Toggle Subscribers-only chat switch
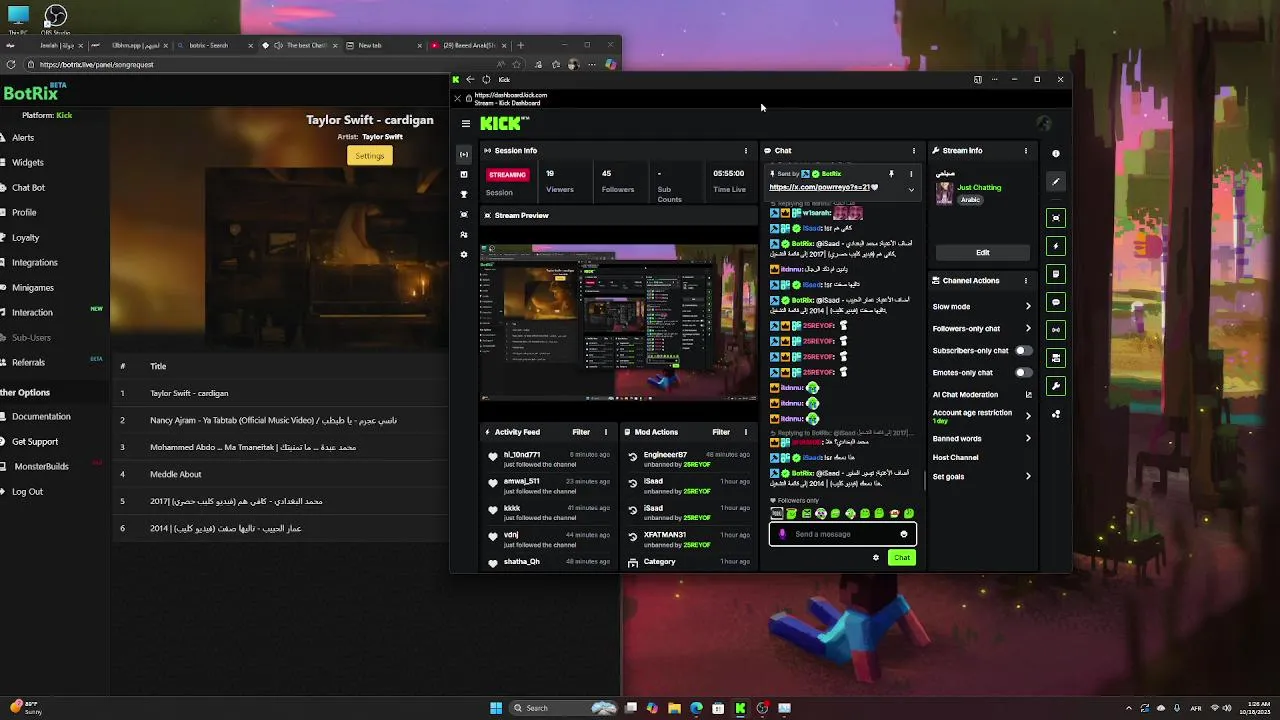 [1023, 351]
